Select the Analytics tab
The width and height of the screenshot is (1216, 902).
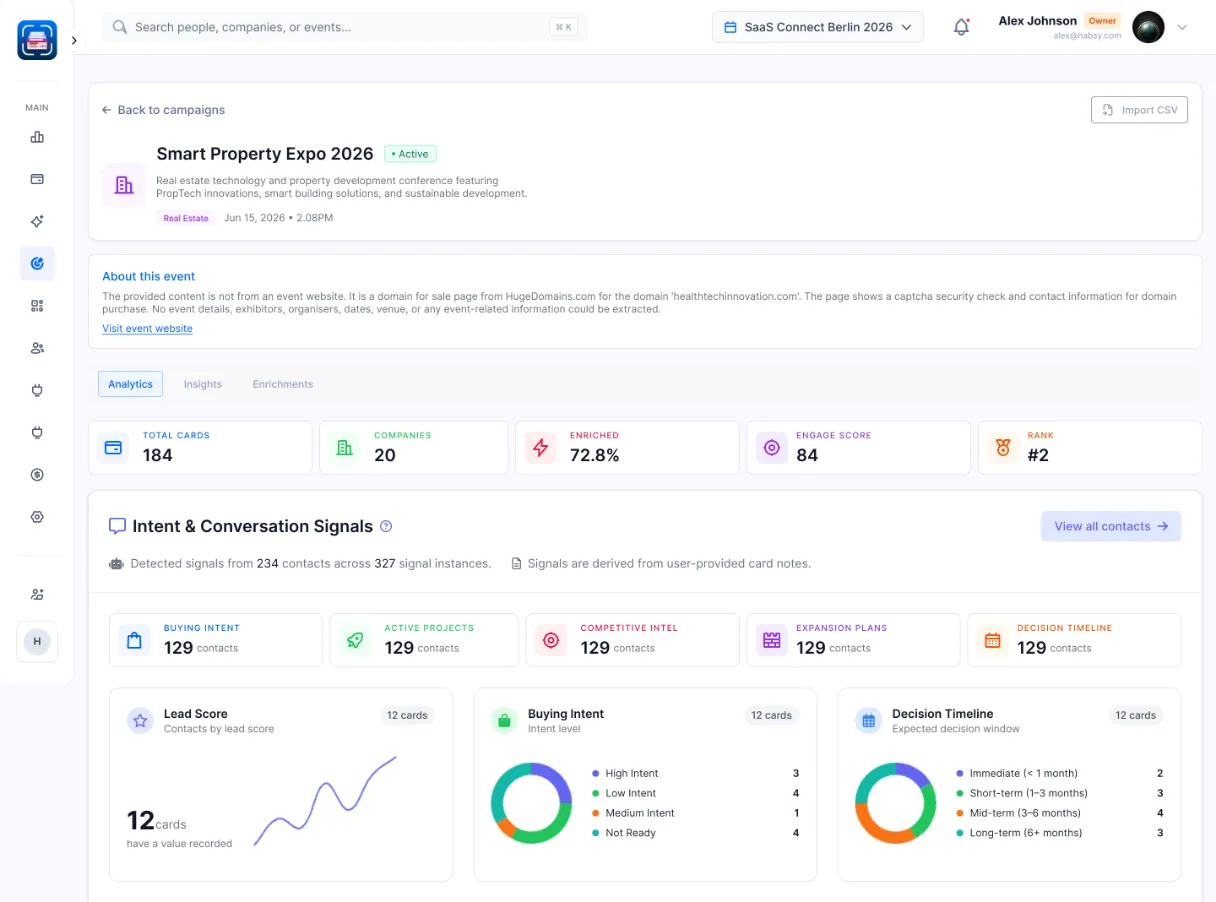pyautogui.click(x=130, y=384)
